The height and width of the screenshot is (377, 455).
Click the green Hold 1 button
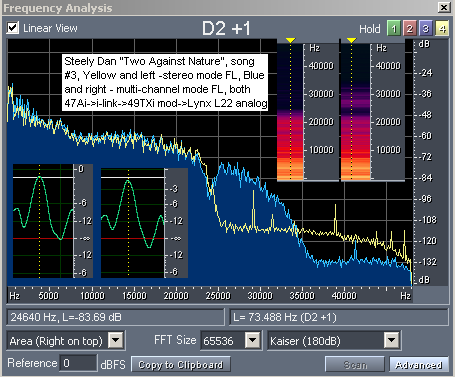click(x=394, y=29)
